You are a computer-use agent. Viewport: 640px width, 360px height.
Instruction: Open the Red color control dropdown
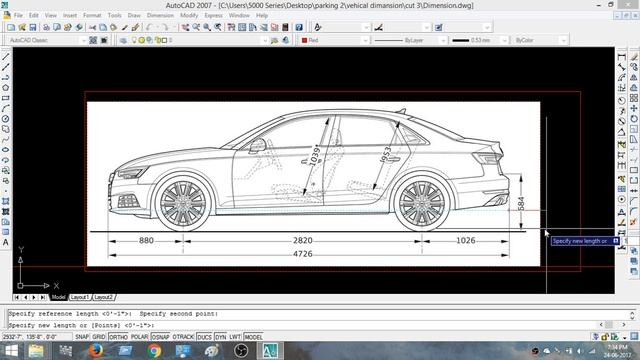(x=365, y=40)
